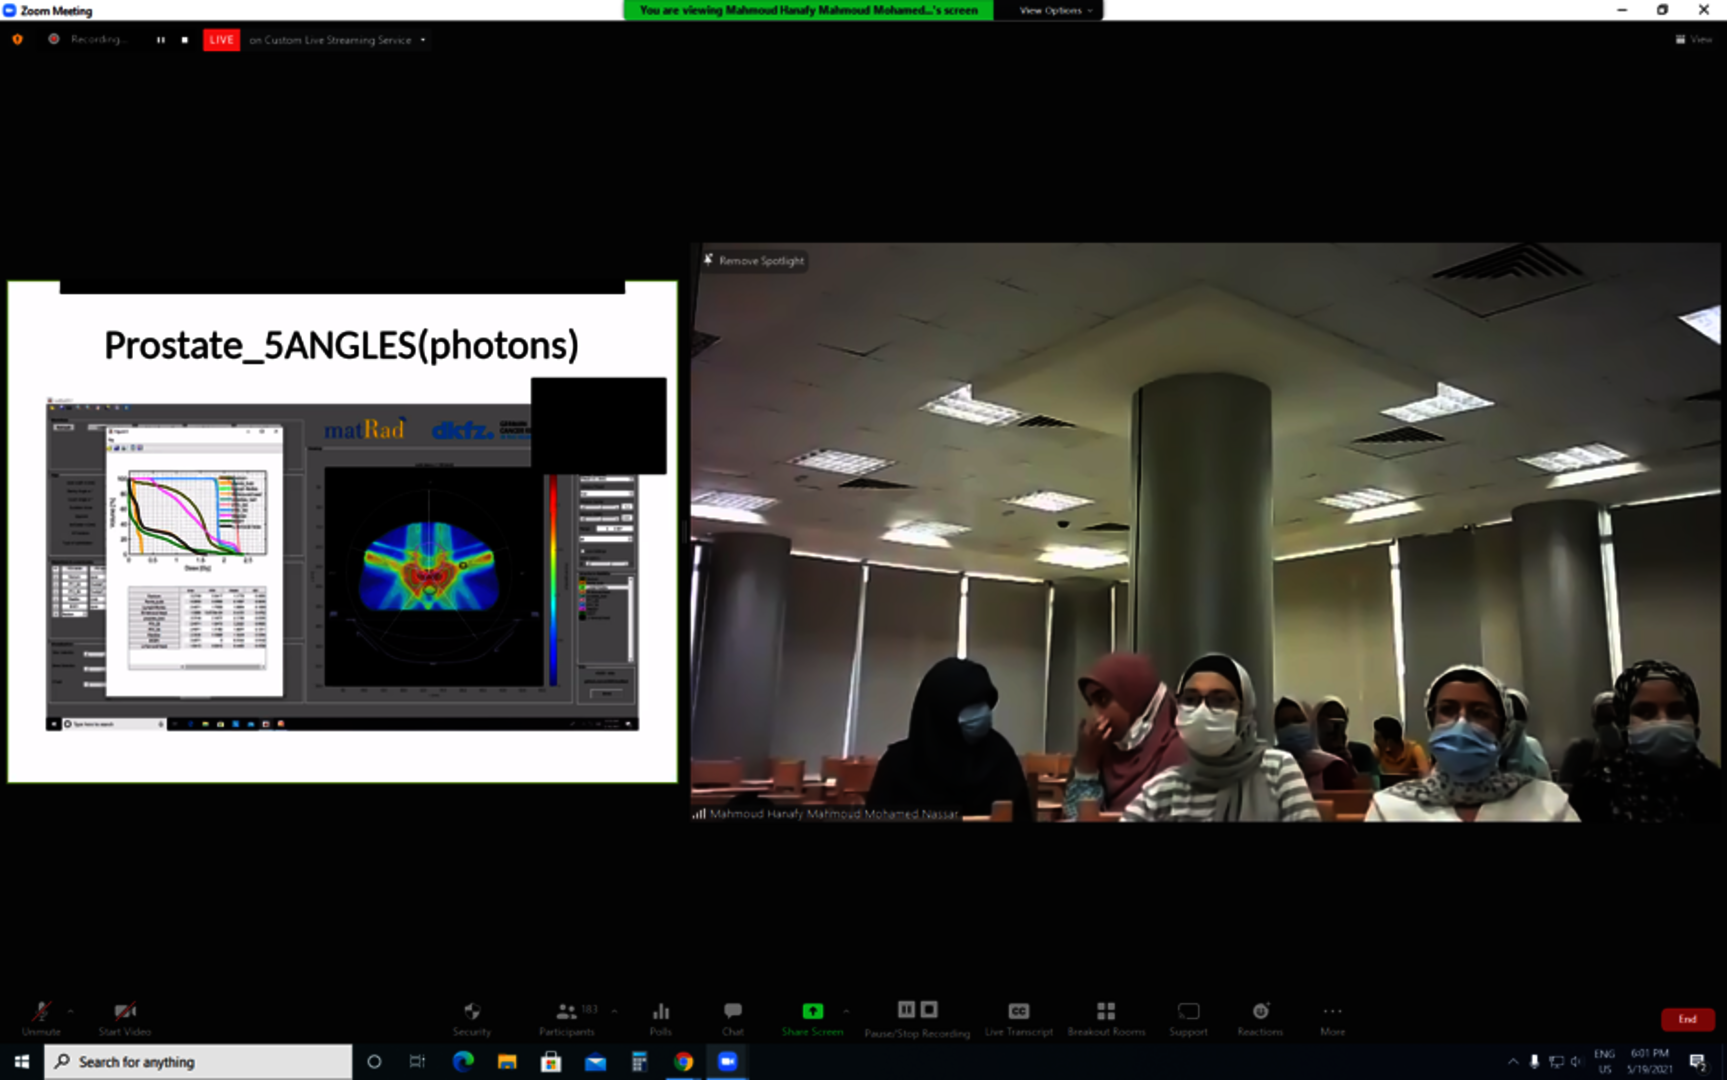Expand the arrow next to Unmute
The height and width of the screenshot is (1080, 1727).
point(70,1011)
